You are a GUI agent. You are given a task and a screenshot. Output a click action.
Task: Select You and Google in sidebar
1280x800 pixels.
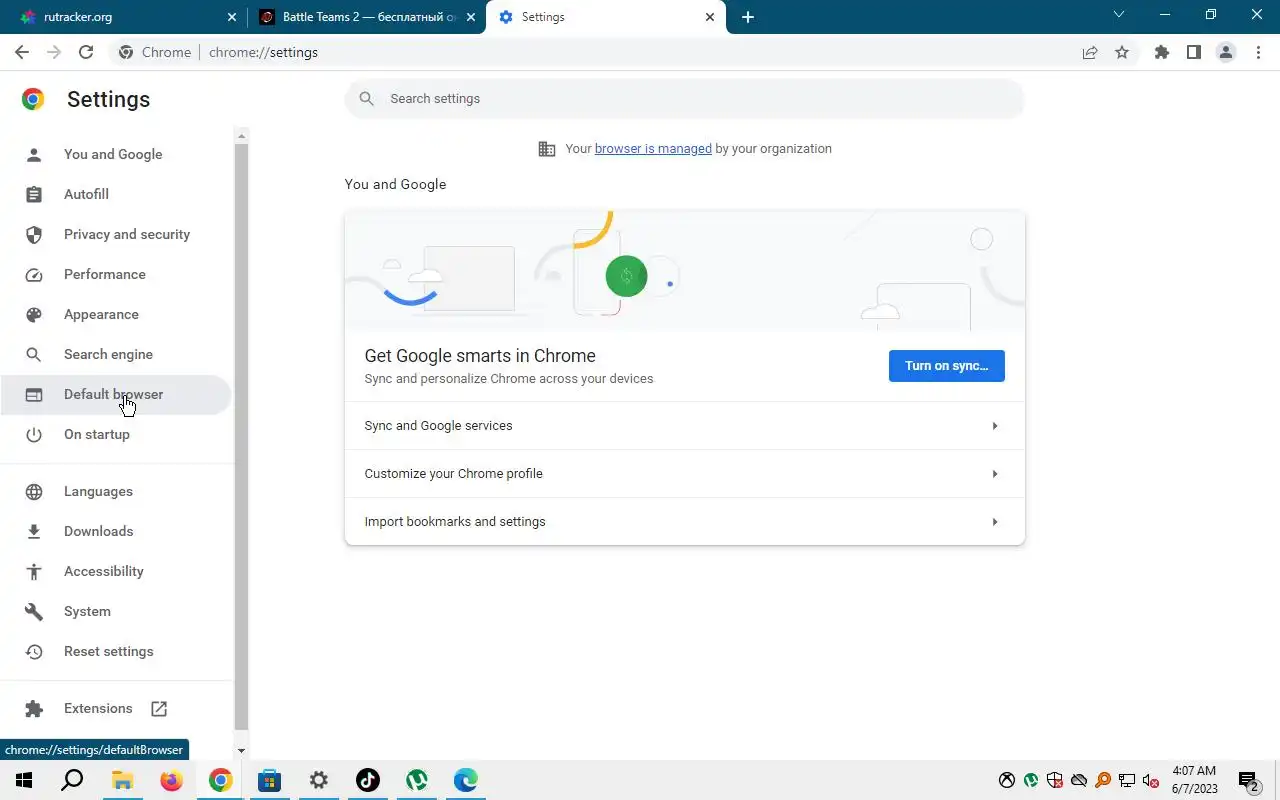[115, 154]
